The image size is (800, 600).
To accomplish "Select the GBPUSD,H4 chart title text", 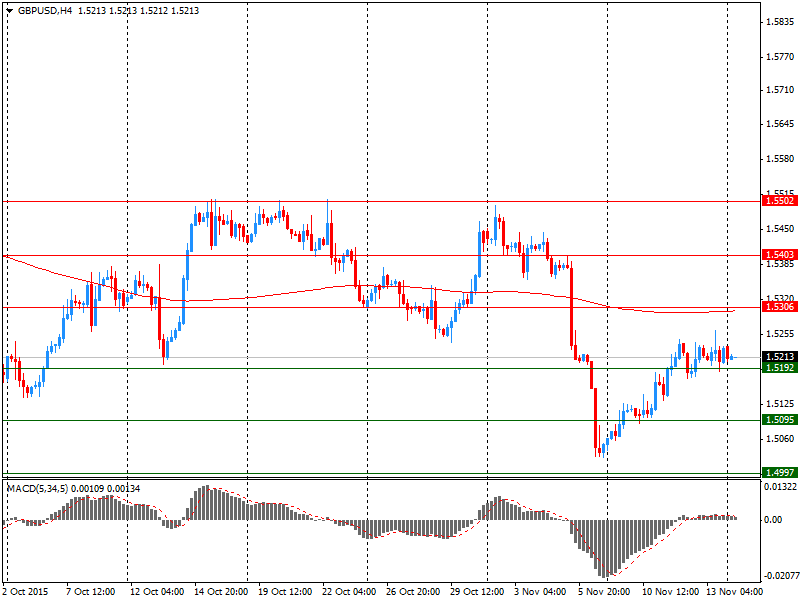I will (45, 11).
